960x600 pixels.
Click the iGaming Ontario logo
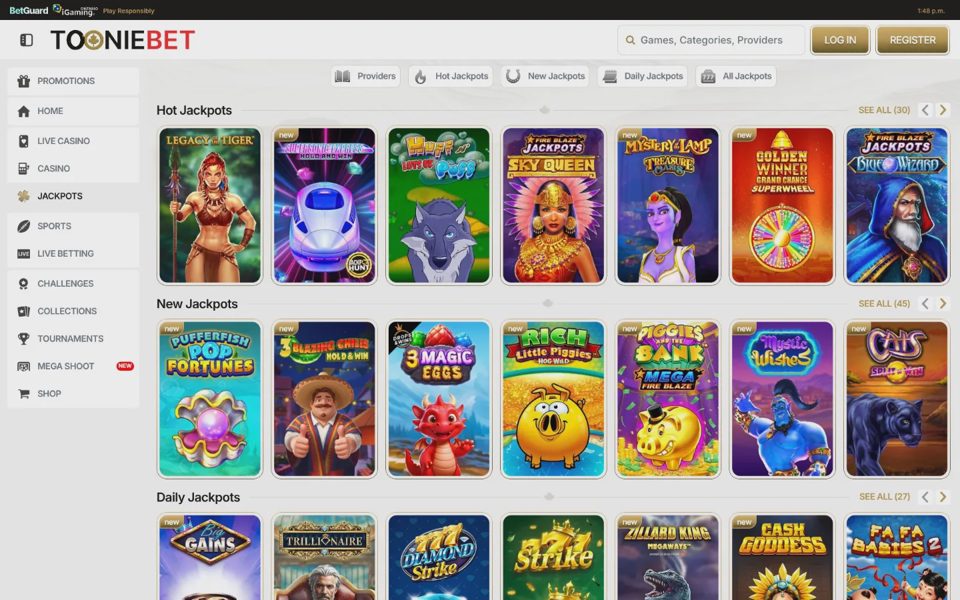75,10
